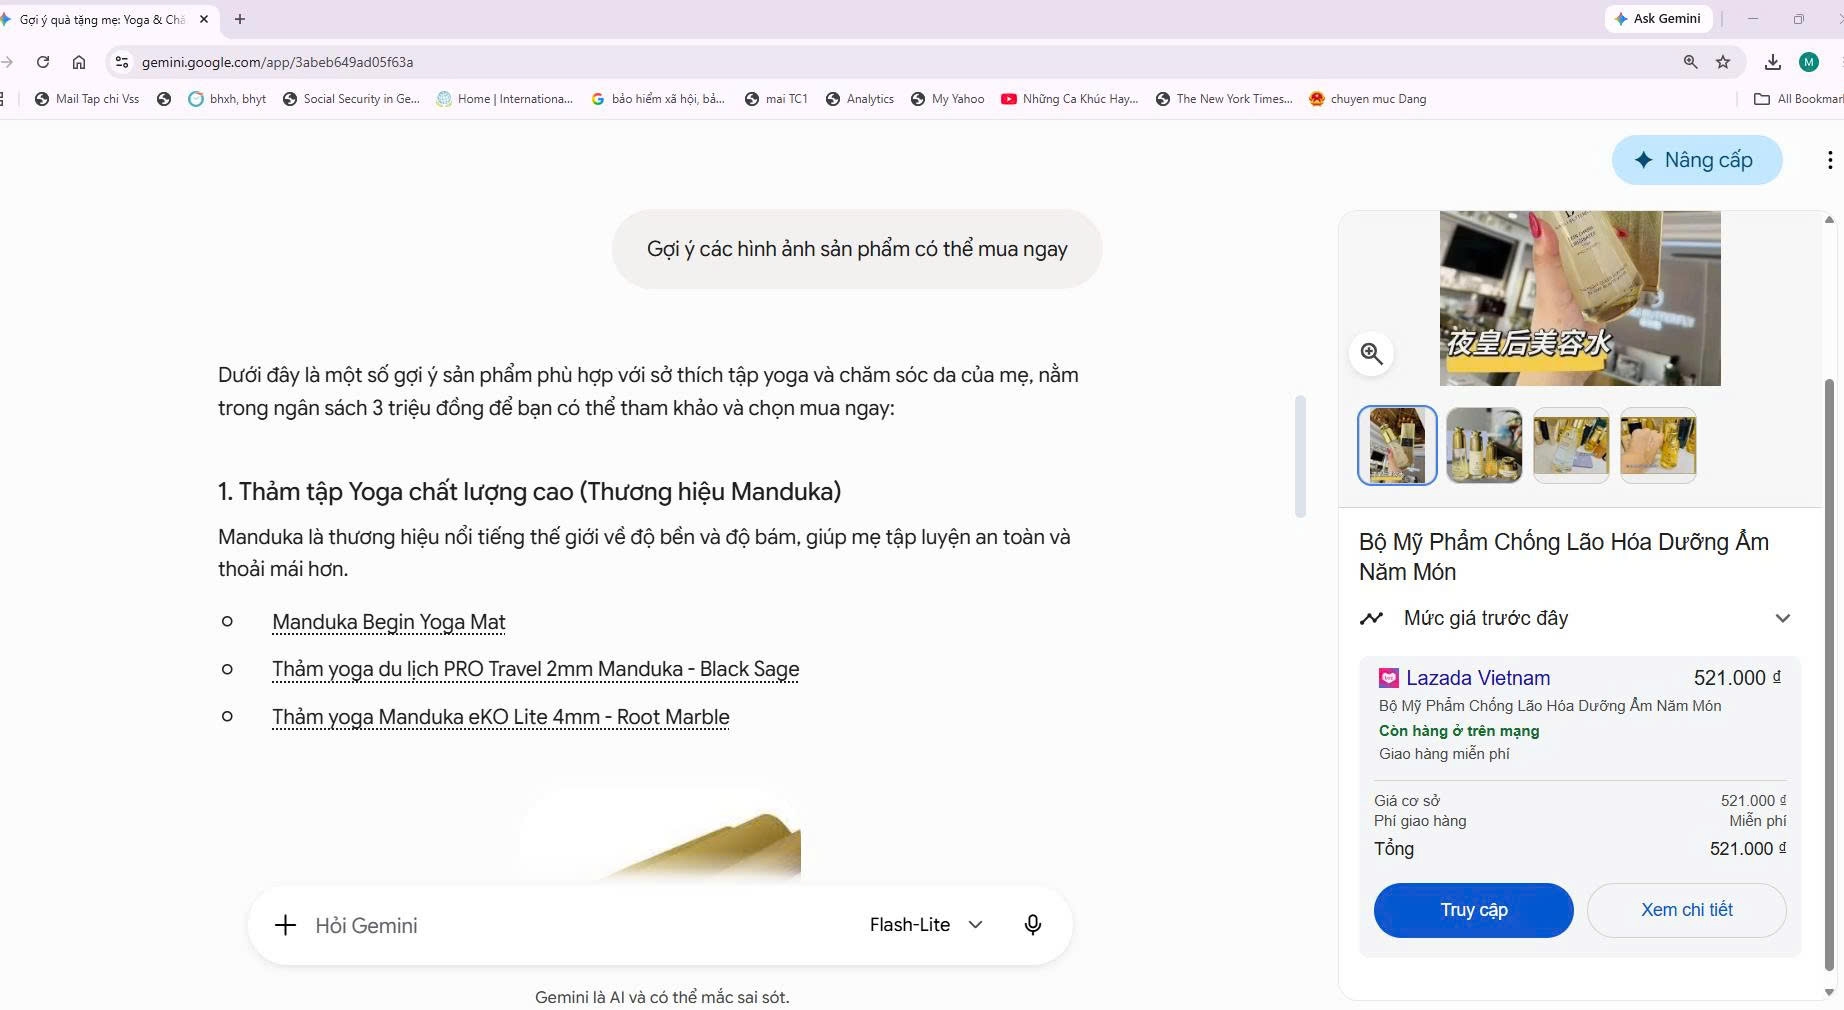1844x1010 pixels.
Task: Select first product thumbnail image
Action: (x=1397, y=445)
